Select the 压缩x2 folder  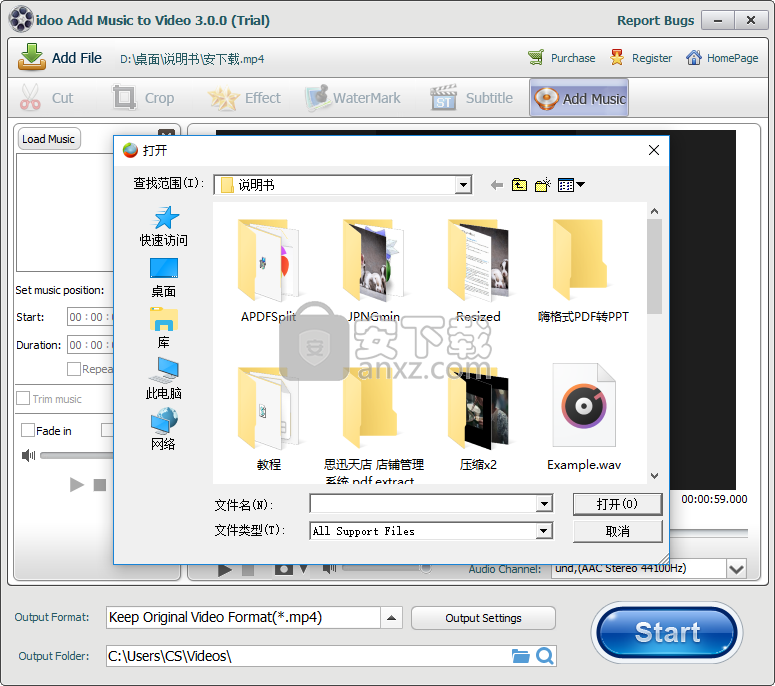point(478,419)
